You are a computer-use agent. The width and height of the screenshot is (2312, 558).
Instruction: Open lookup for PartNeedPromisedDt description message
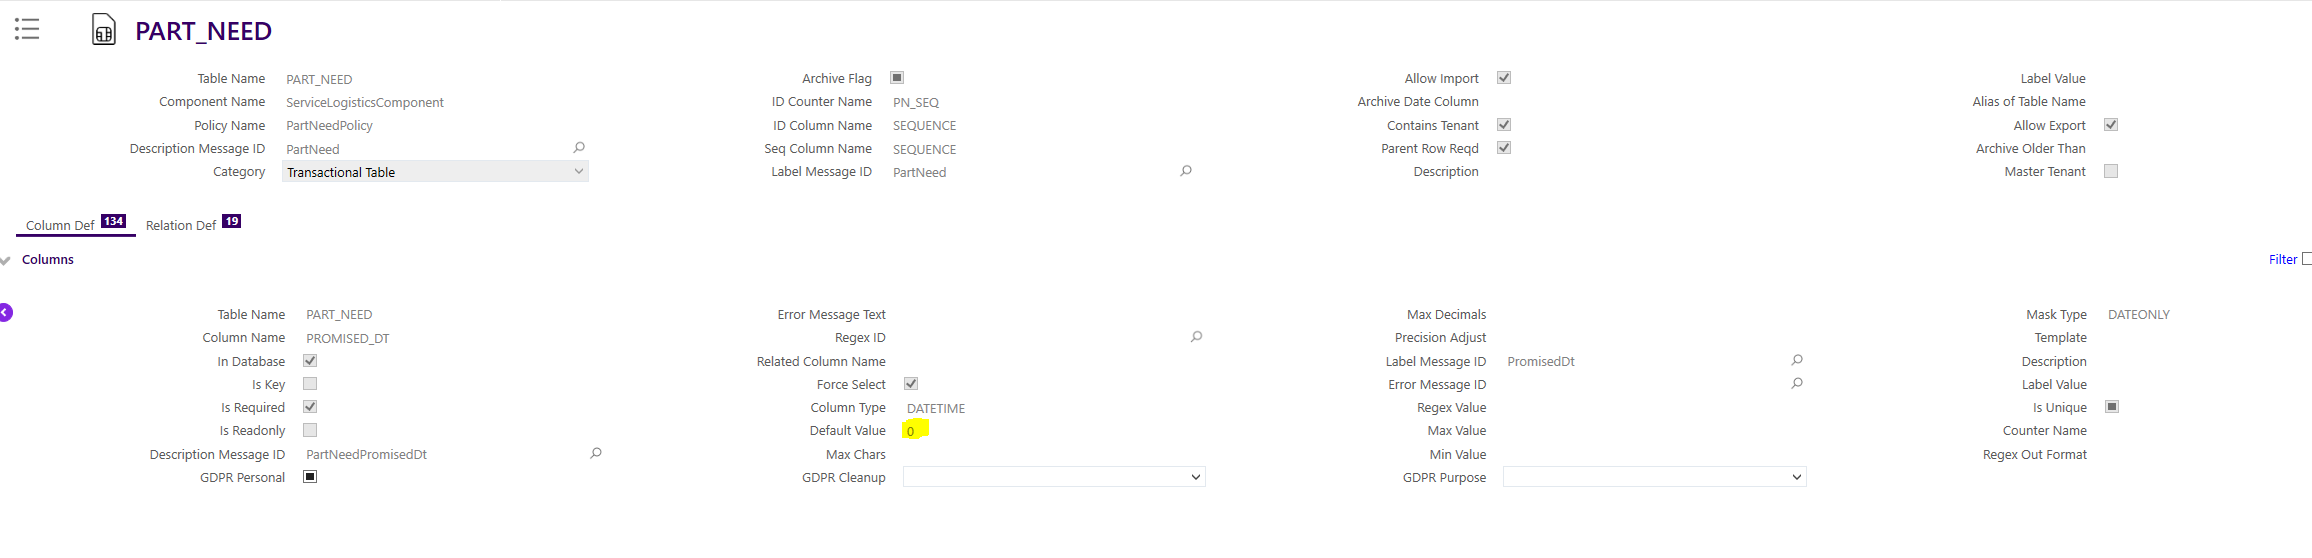point(596,453)
